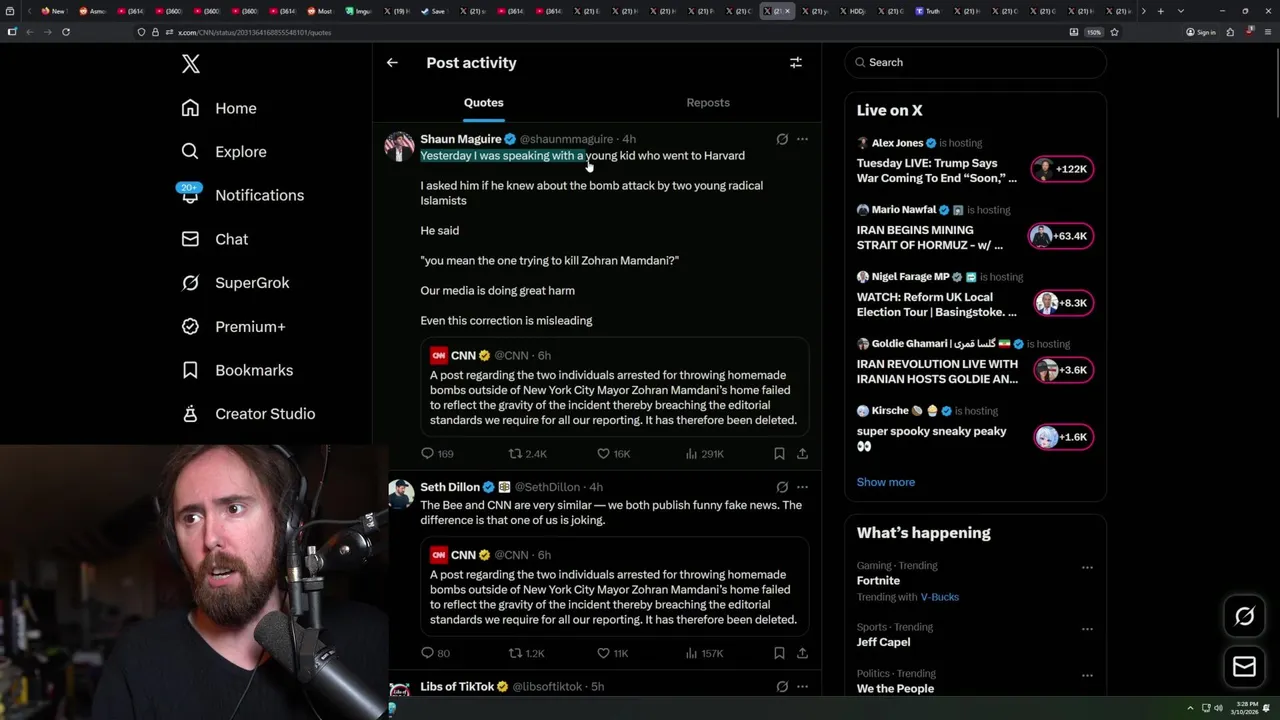The height and width of the screenshot is (720, 1280).
Task: Like Shaun Maguire's post with 16K likes
Action: [613, 454]
